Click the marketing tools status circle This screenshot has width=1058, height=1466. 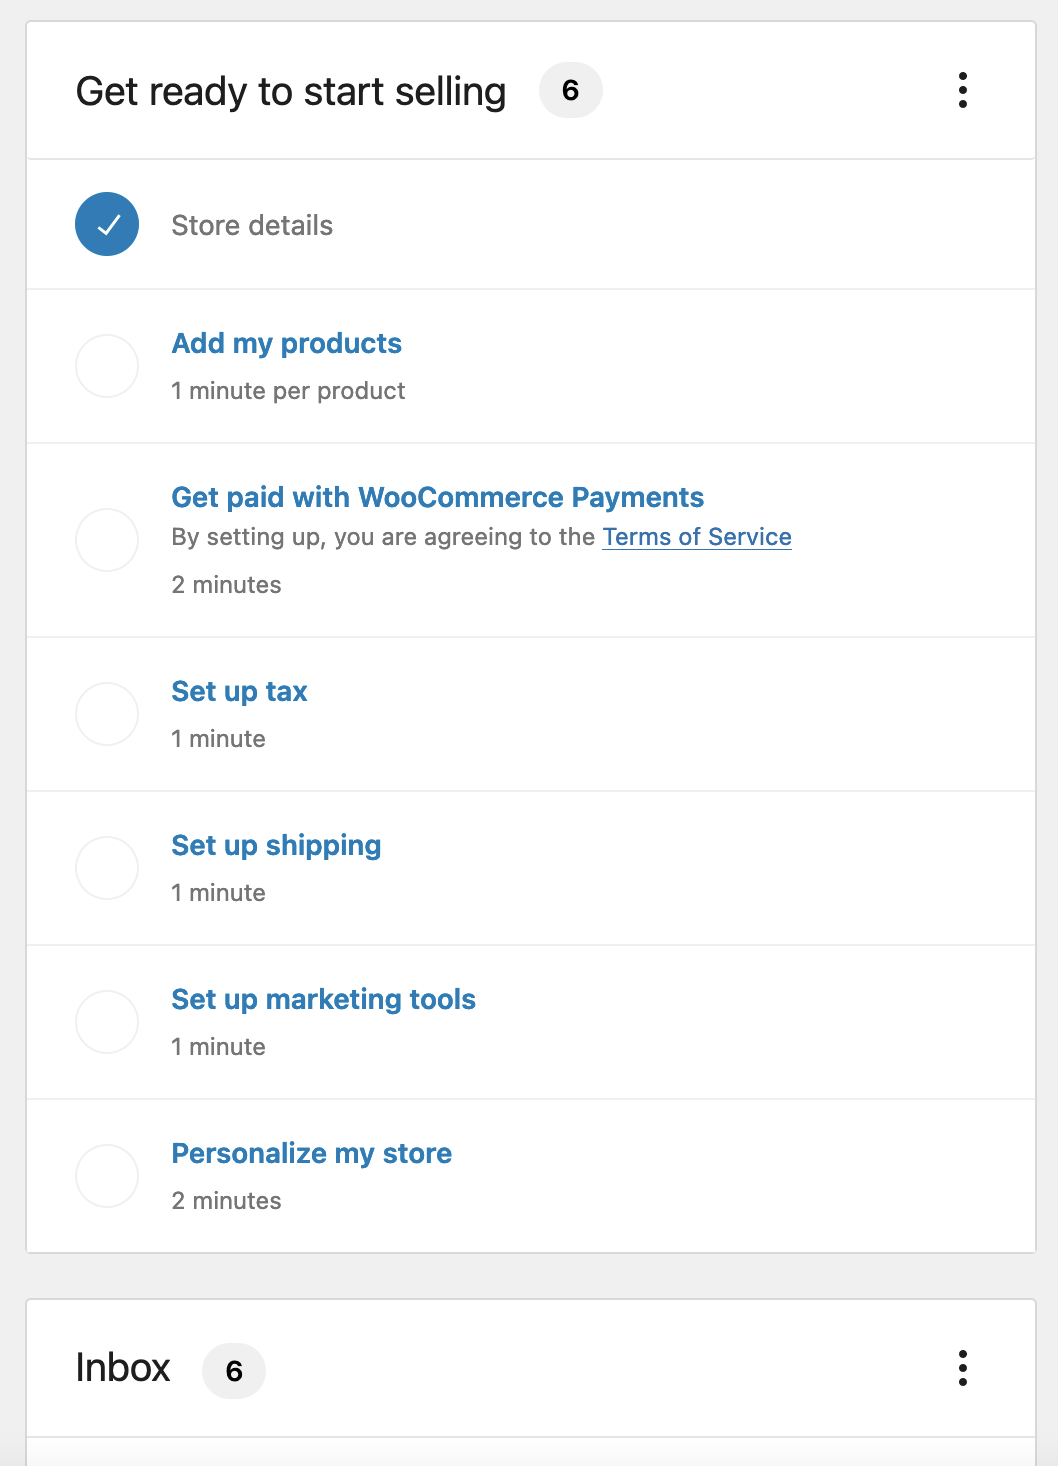click(107, 1022)
